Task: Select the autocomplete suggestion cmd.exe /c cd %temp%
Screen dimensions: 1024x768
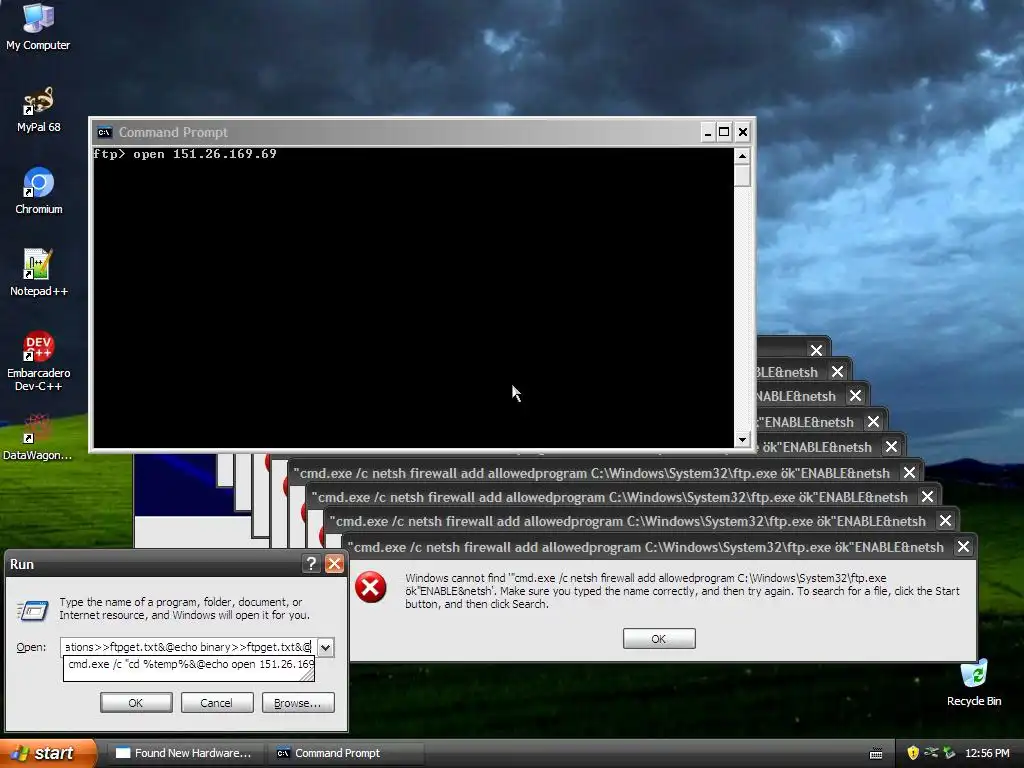Action: tap(189, 664)
